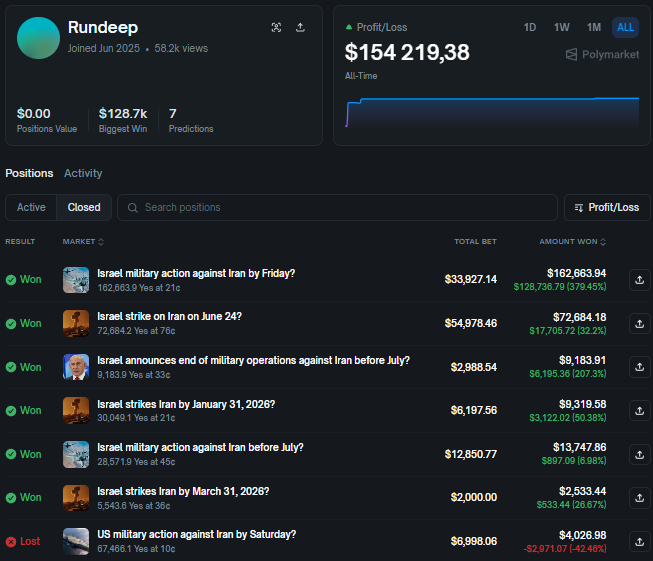Share the 'Israel military action against Iran by Friday?' position
Image resolution: width=653 pixels, height=561 pixels.
coord(640,279)
